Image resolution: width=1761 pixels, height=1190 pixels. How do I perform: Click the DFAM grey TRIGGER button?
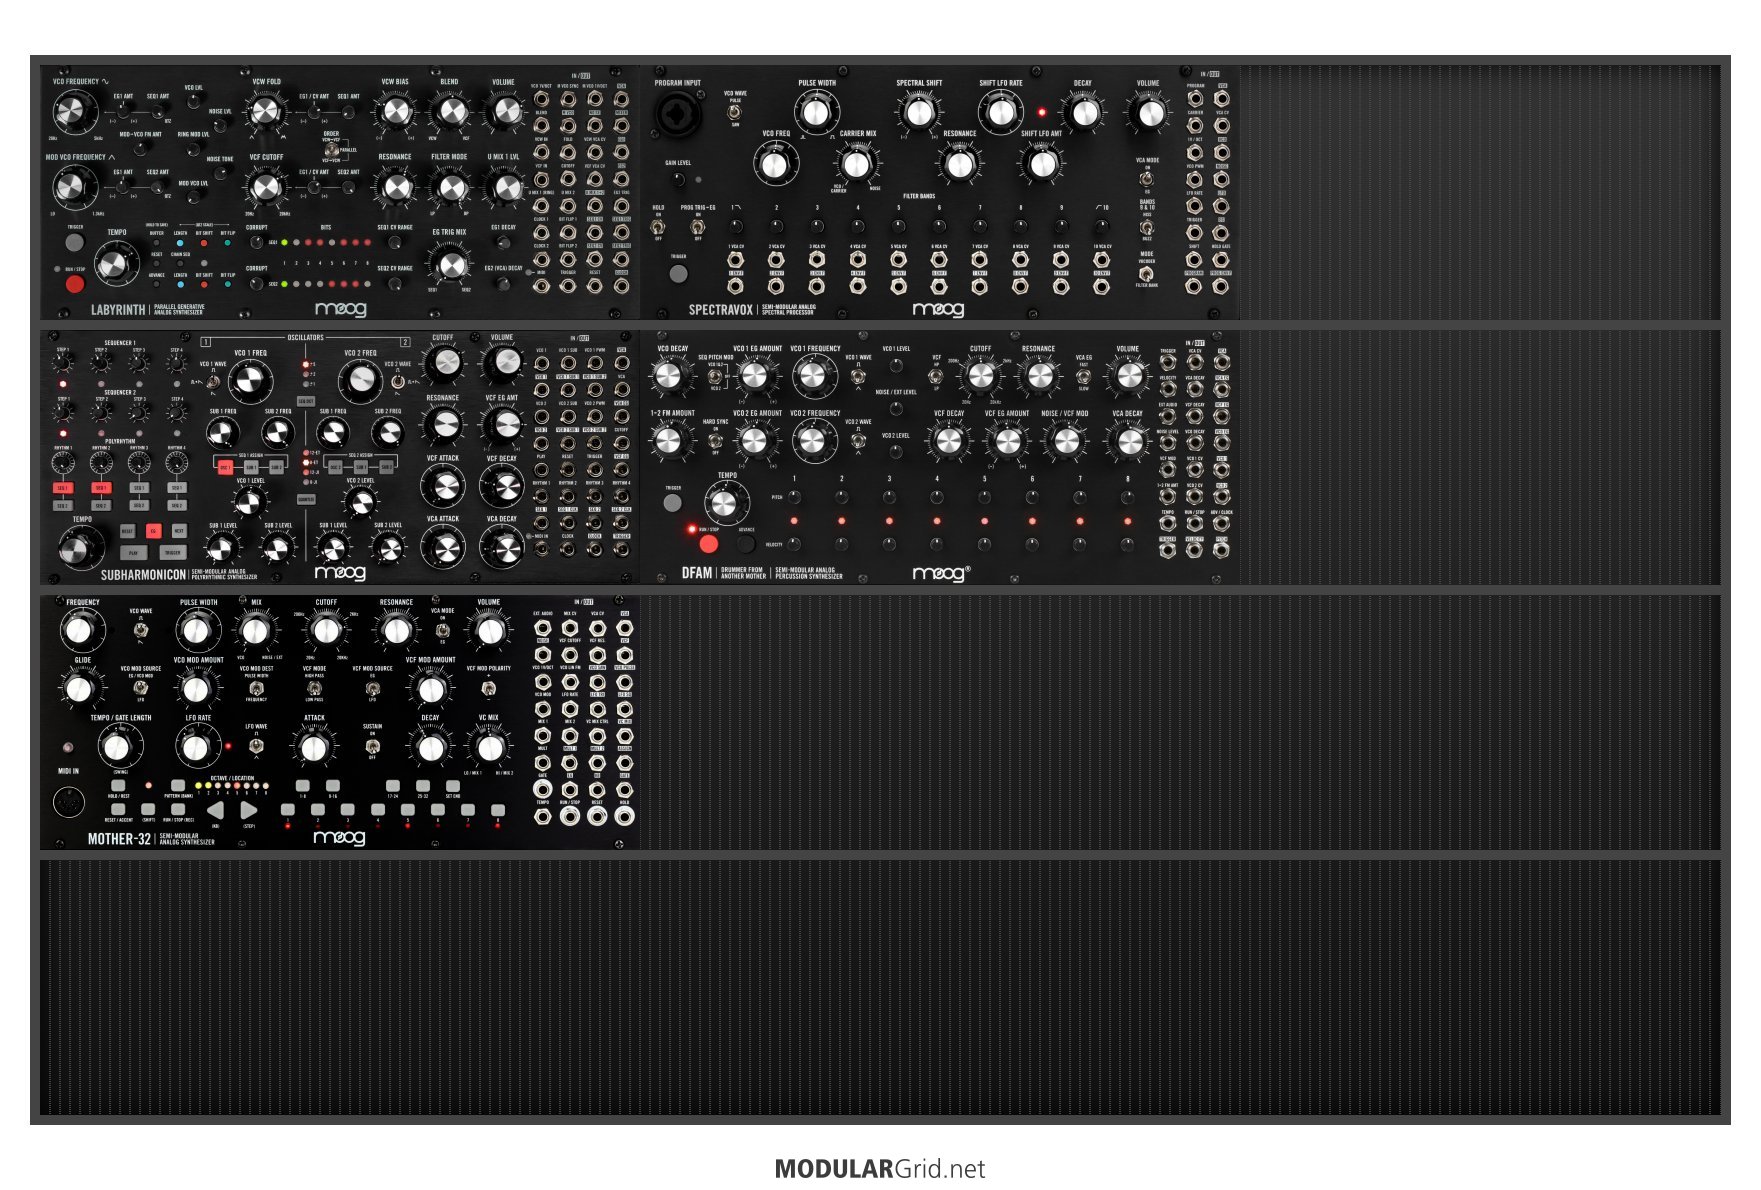point(673,502)
